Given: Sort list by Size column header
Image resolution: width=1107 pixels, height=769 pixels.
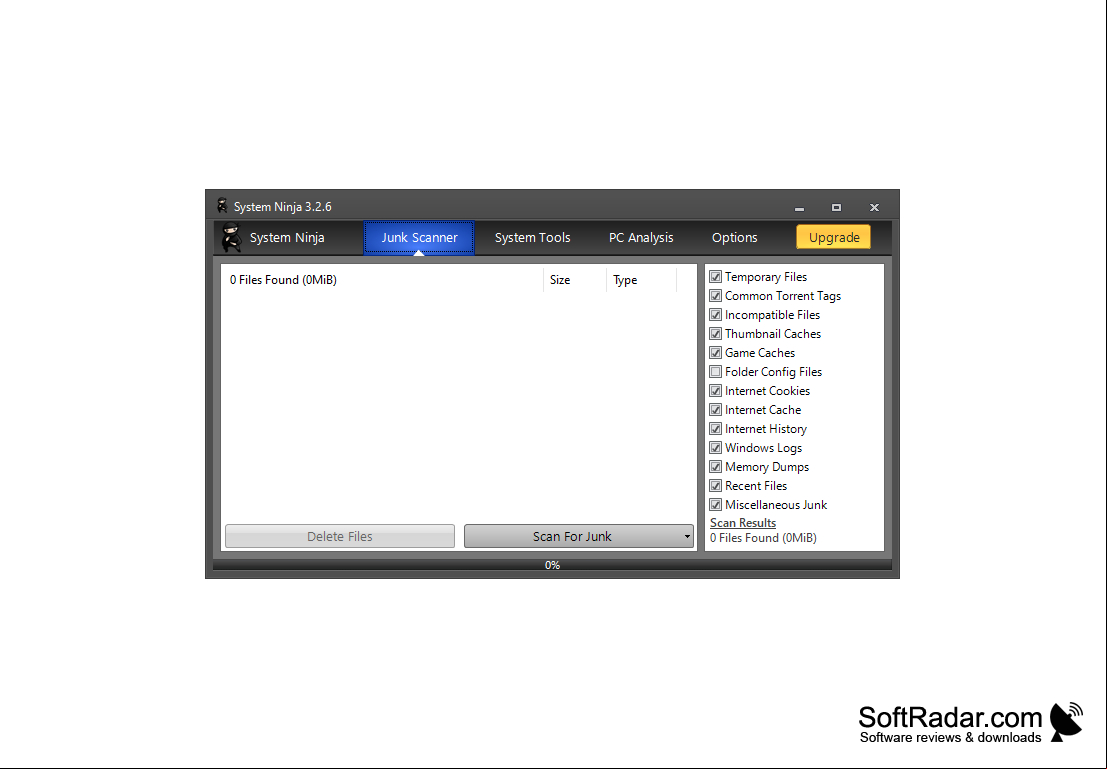Looking at the screenshot, I should pos(574,280).
